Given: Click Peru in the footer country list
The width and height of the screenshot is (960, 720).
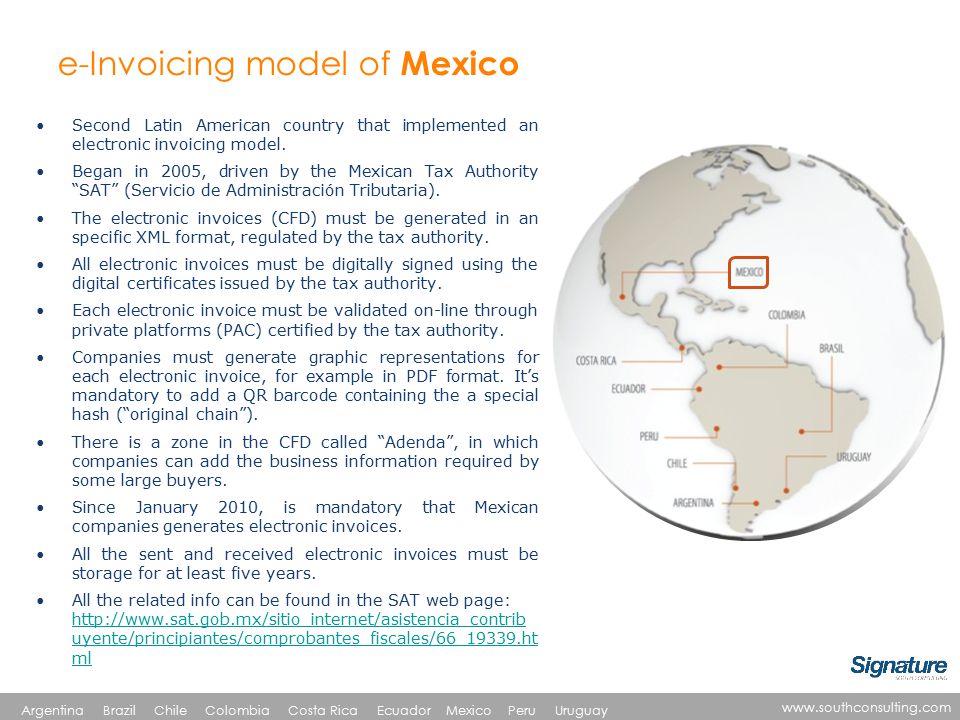Looking at the screenshot, I should [522, 710].
